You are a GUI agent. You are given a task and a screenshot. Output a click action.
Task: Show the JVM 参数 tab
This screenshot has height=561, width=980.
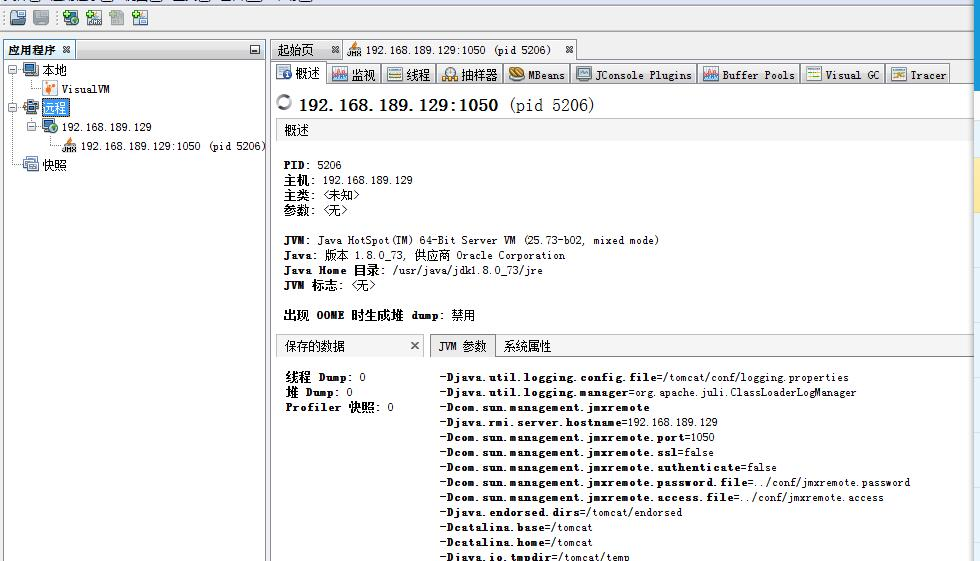[x=462, y=346]
